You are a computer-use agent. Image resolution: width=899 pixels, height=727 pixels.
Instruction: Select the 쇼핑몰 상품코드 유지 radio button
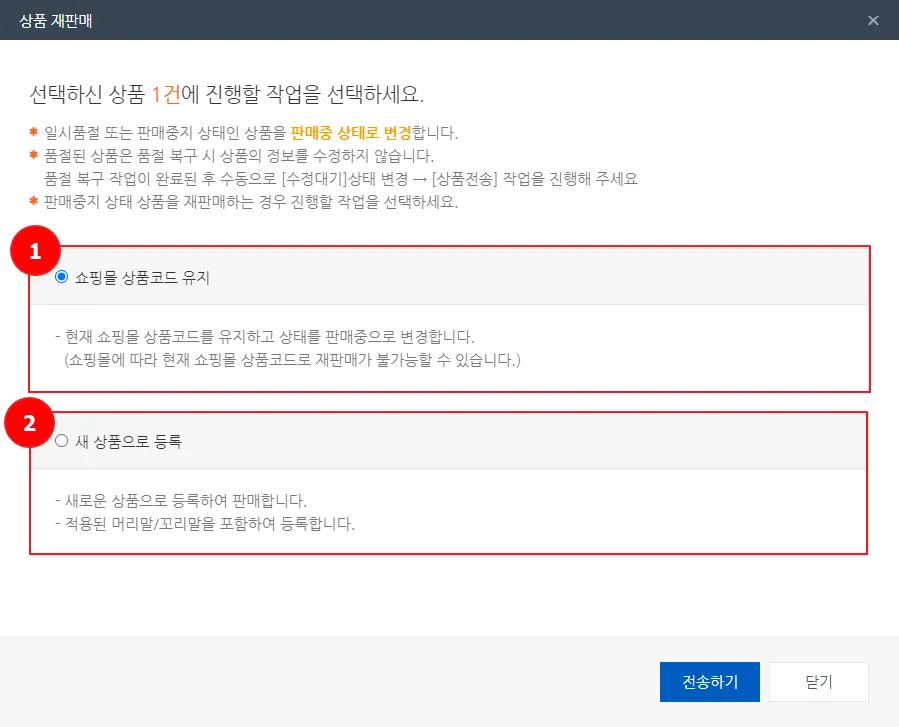(x=62, y=277)
